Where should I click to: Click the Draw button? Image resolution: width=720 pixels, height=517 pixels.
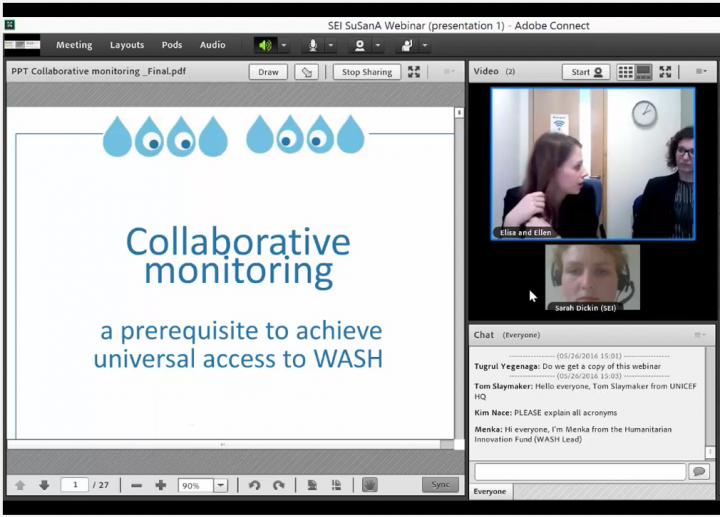click(x=268, y=72)
